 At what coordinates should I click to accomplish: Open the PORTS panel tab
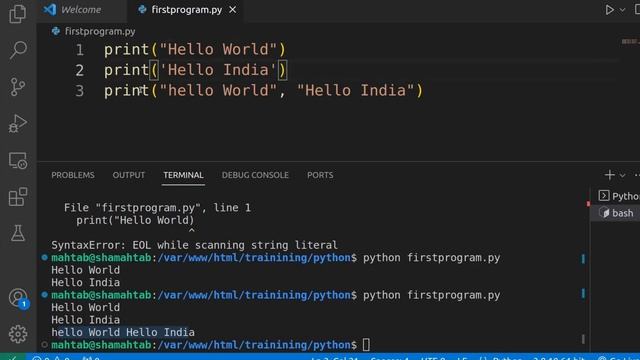point(320,175)
